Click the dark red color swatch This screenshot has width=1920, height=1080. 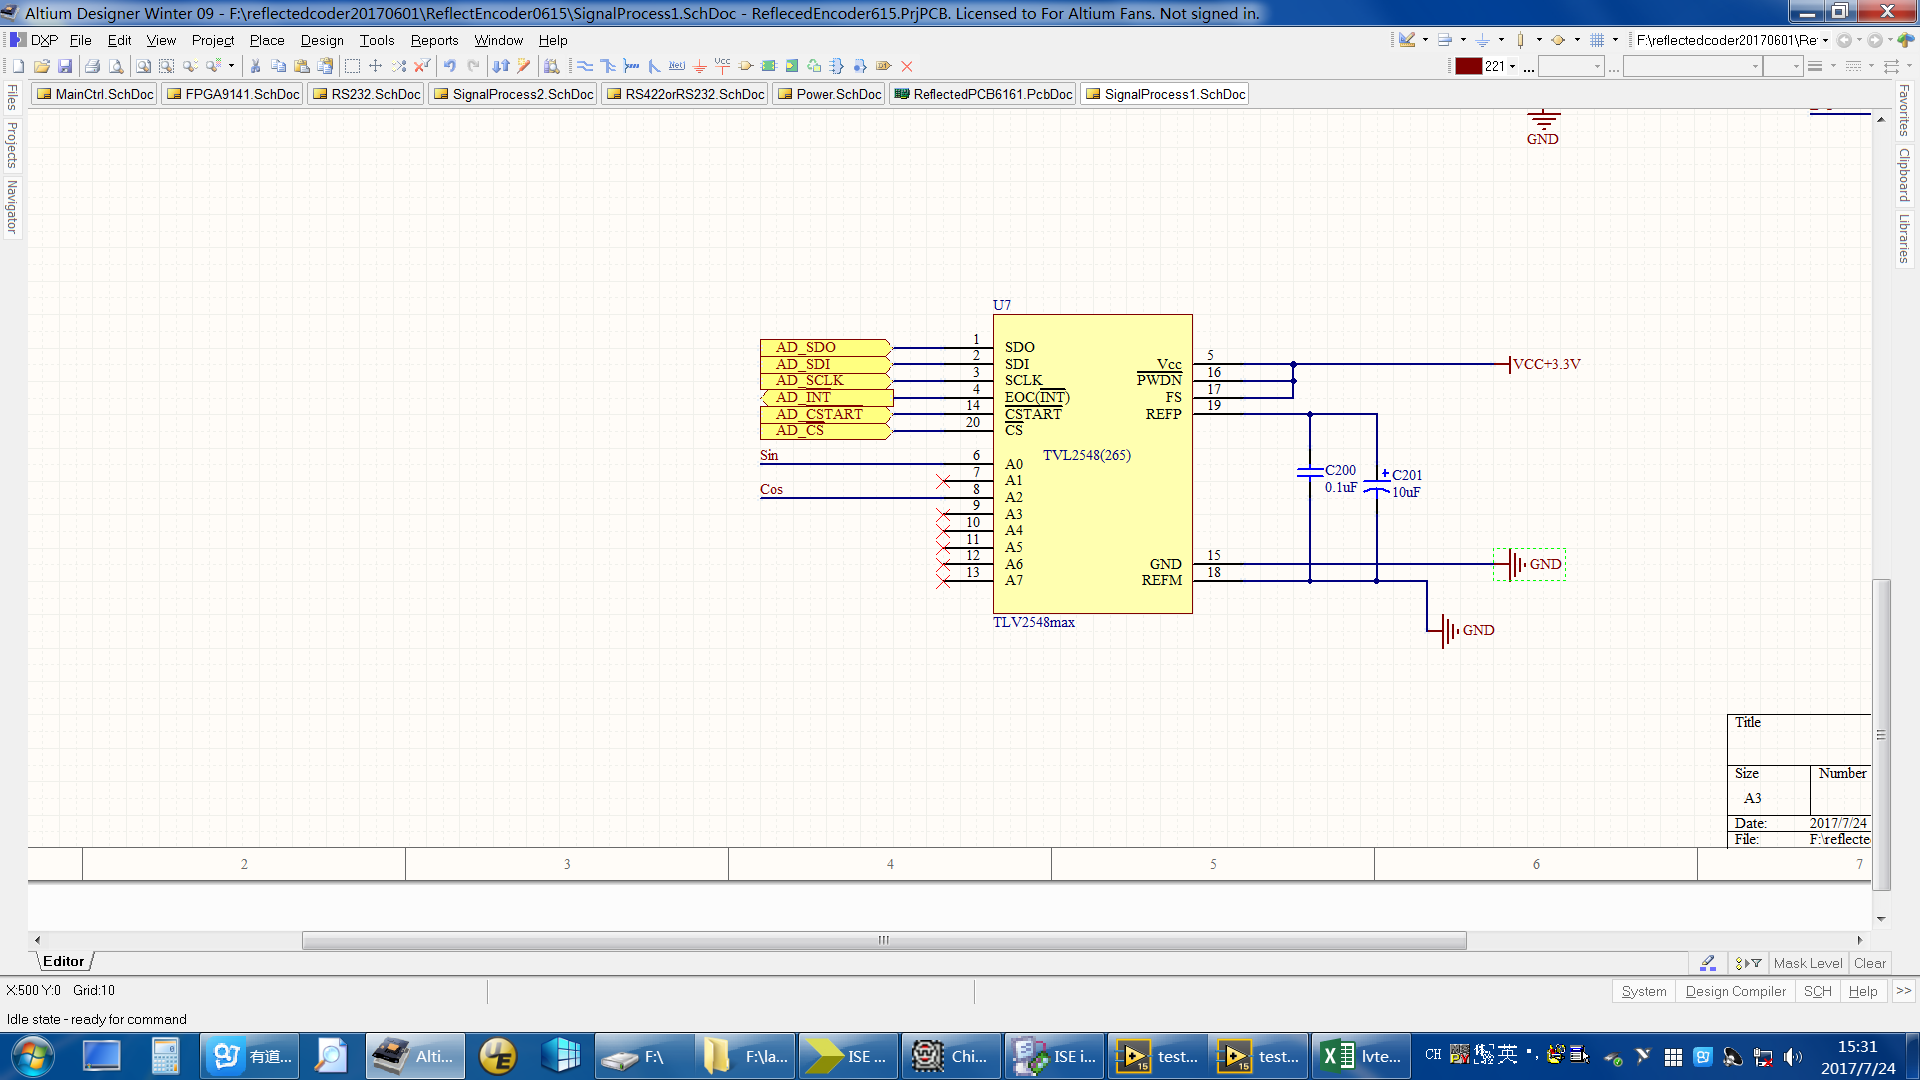[1468, 66]
